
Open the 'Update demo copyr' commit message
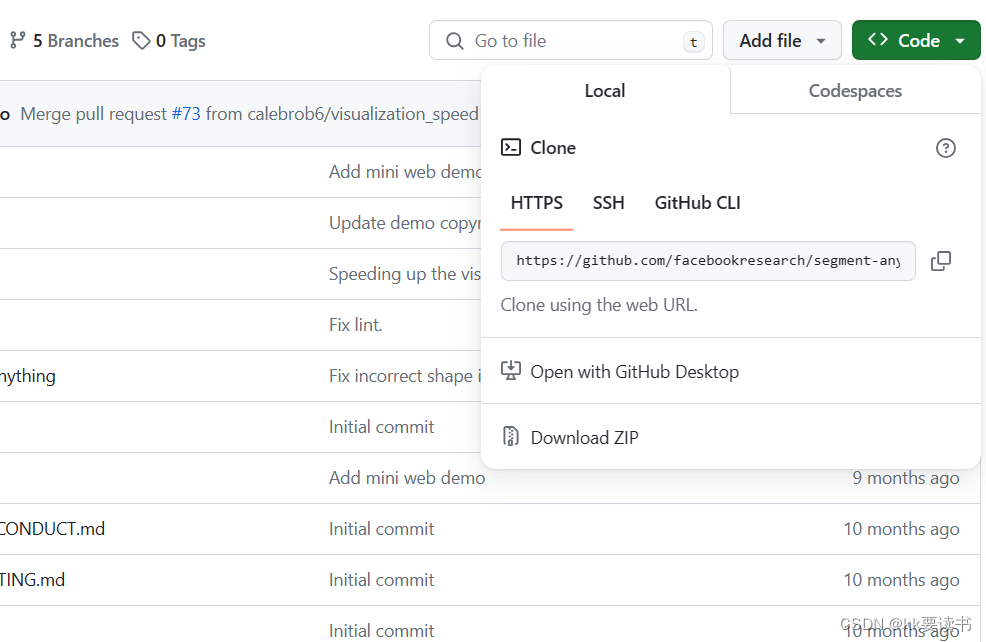coord(405,223)
